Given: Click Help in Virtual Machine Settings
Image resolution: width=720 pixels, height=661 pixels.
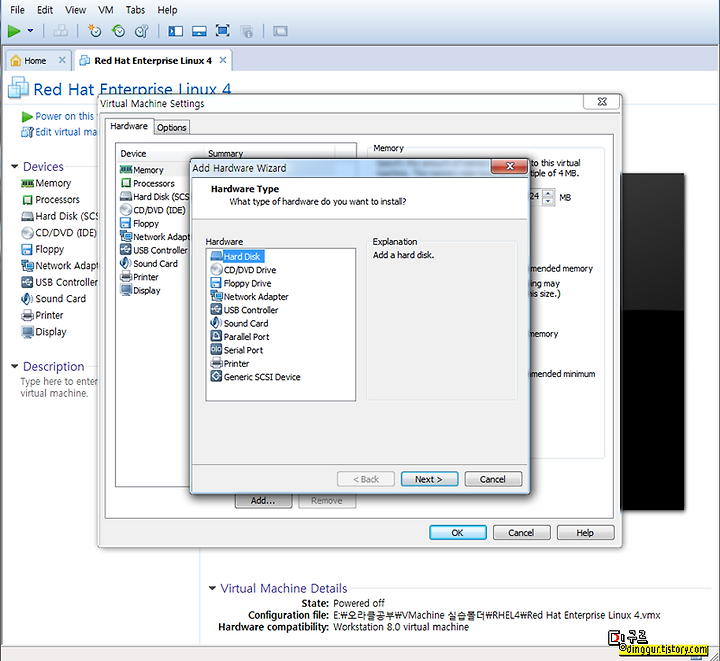Looking at the screenshot, I should click(585, 532).
